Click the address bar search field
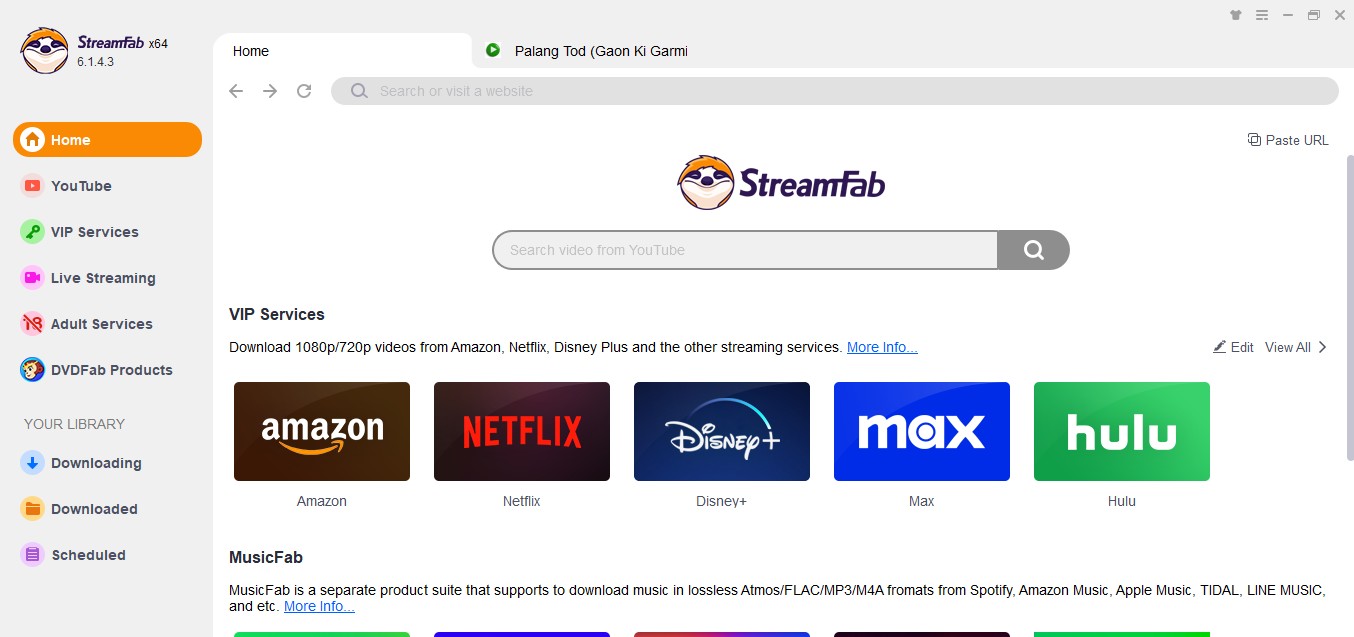1354x637 pixels. click(x=835, y=91)
